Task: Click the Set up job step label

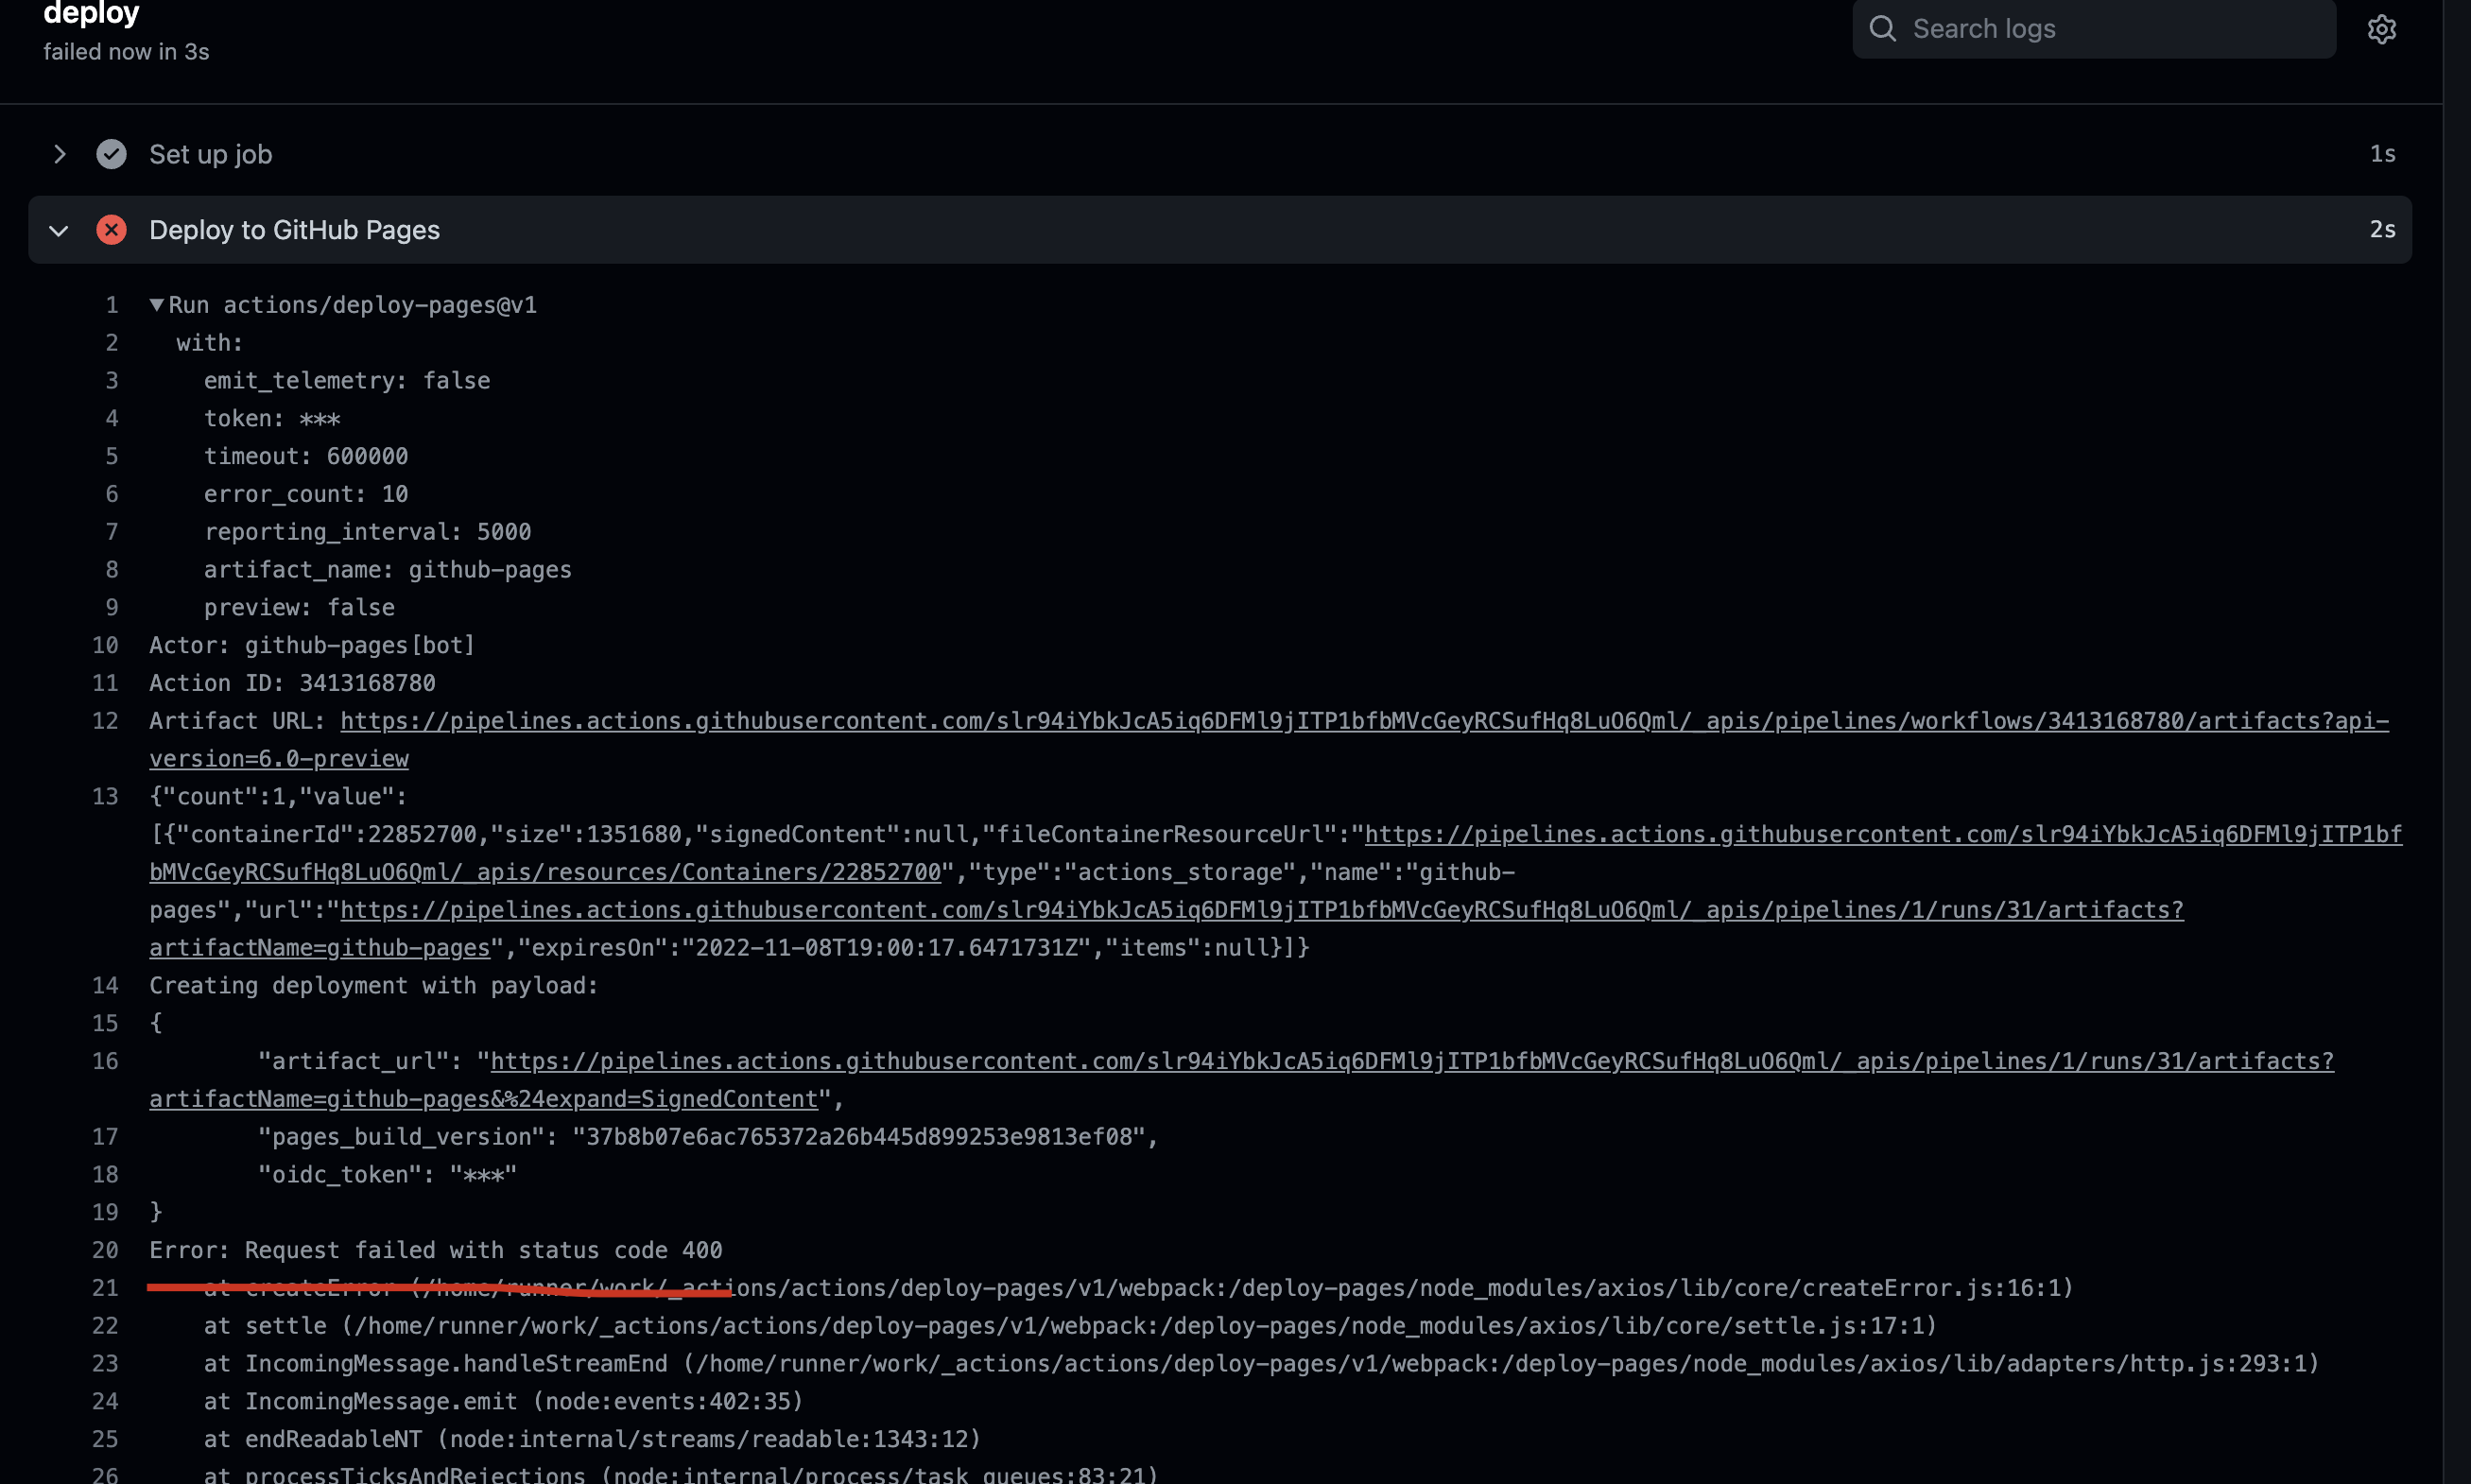Action: [x=210, y=153]
